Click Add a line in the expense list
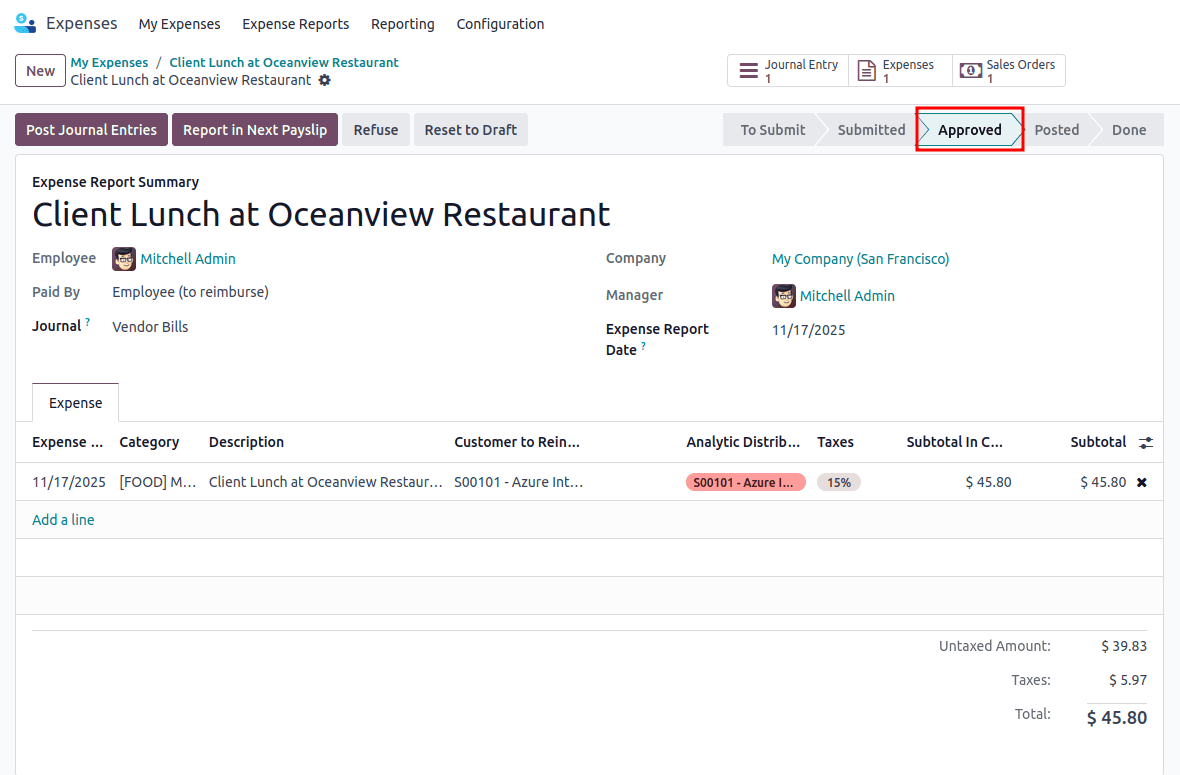 click(63, 519)
